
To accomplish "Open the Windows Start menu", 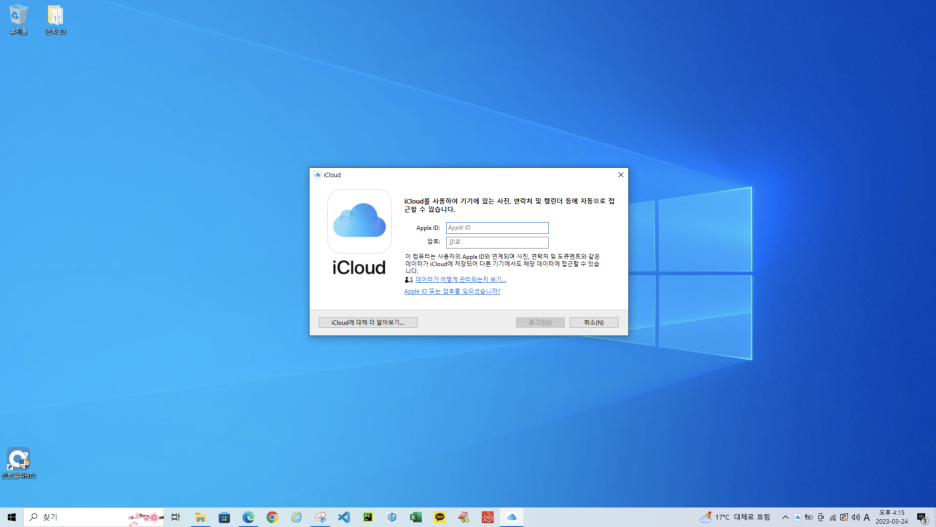I will click(11, 517).
